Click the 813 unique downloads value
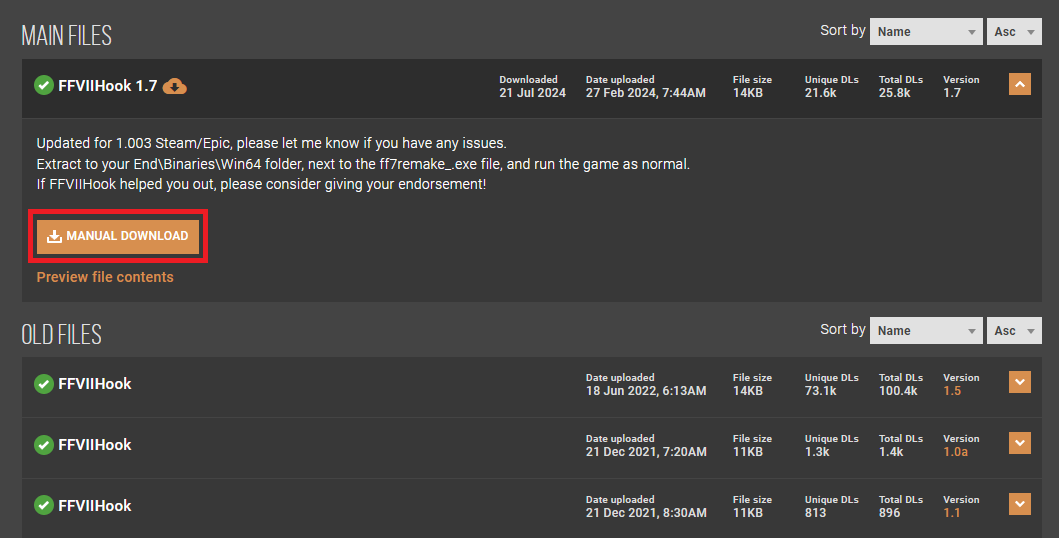The width and height of the screenshot is (1059, 538). (x=815, y=513)
